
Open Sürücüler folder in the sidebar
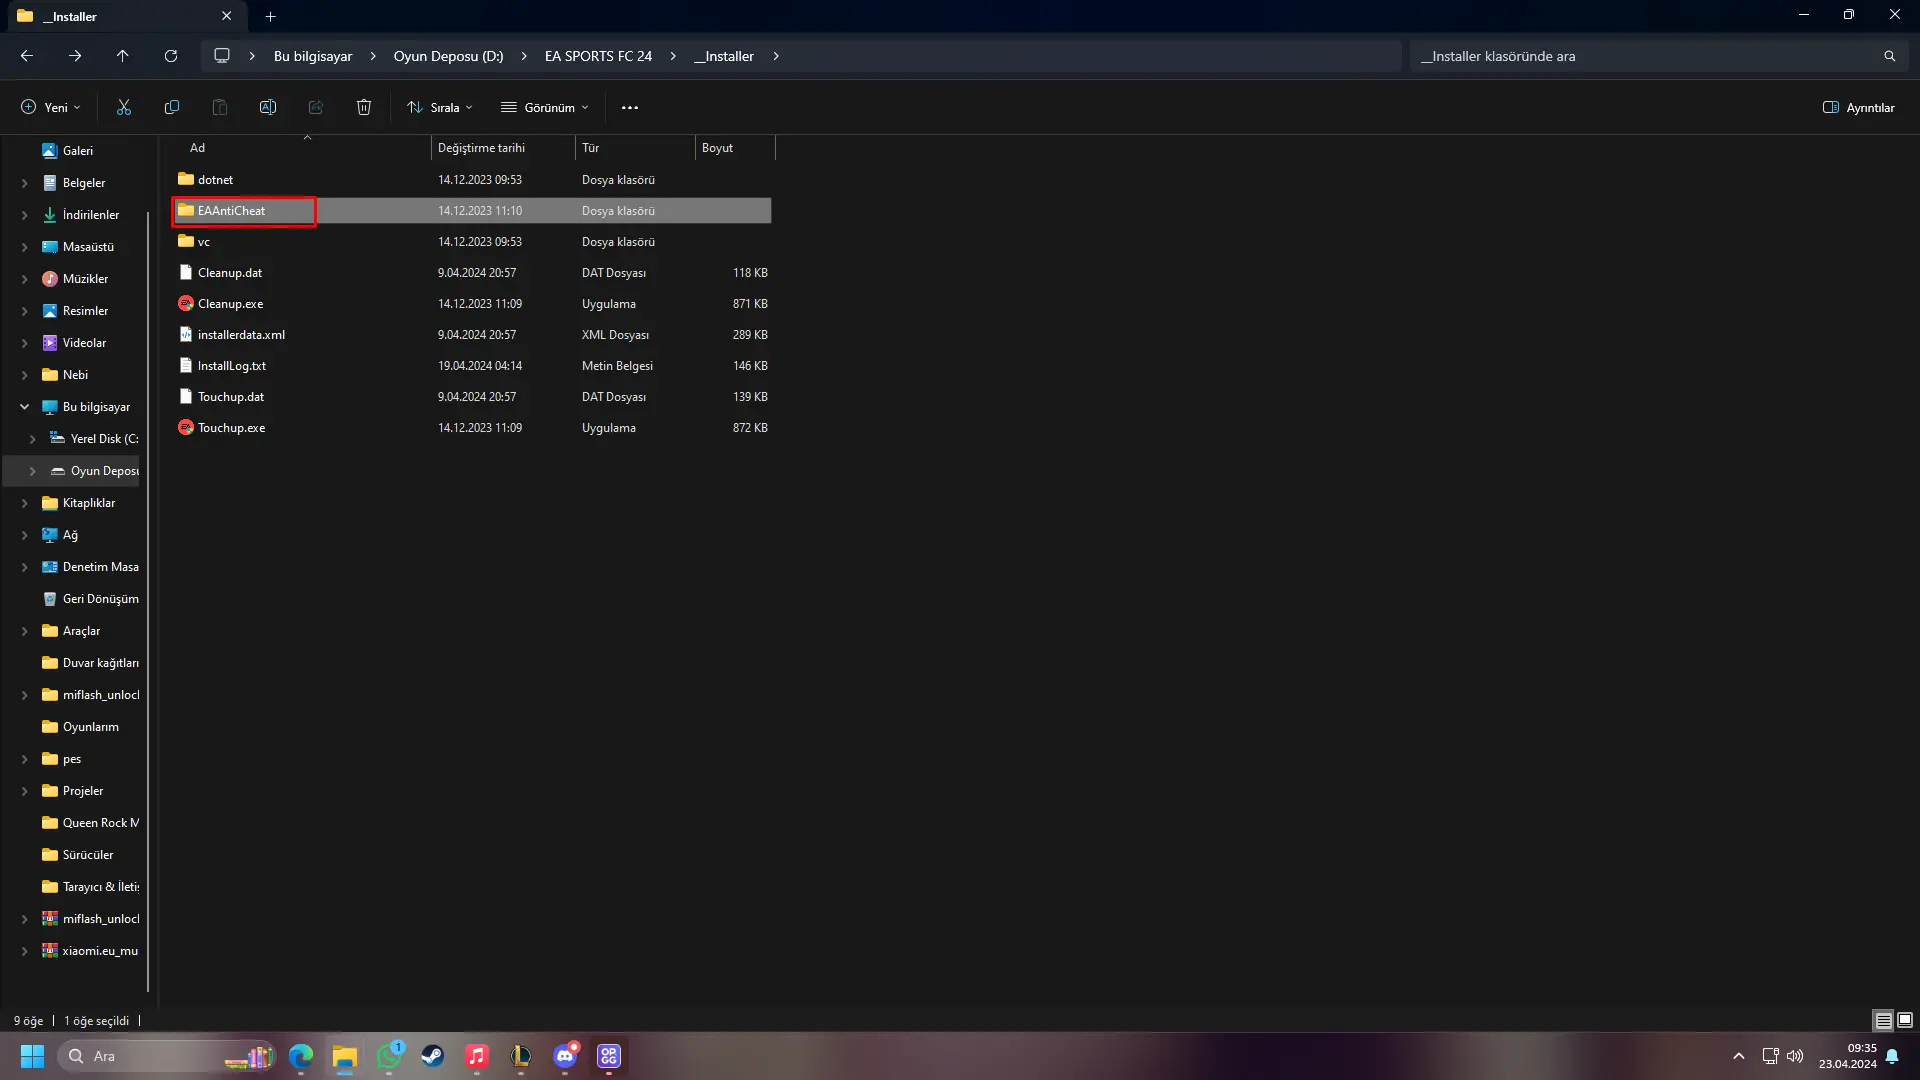[78, 855]
